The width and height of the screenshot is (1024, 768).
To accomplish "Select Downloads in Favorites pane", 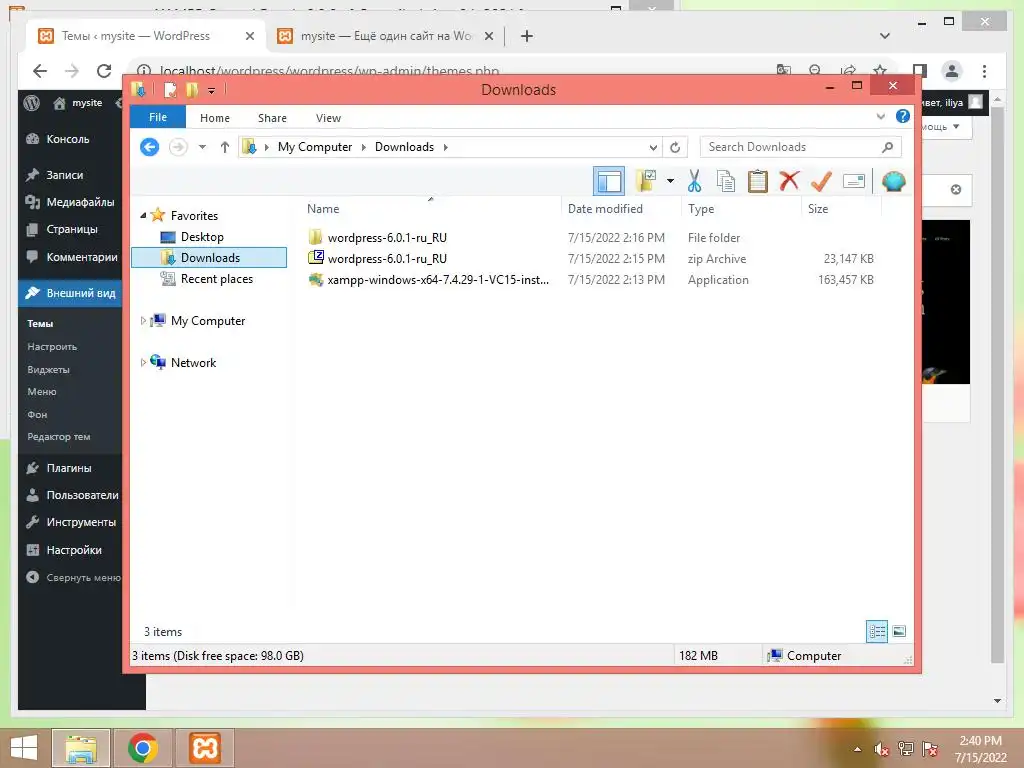I will [x=209, y=258].
